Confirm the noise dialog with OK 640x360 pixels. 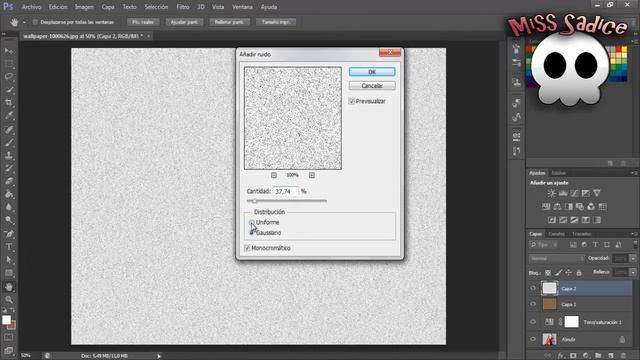point(372,72)
